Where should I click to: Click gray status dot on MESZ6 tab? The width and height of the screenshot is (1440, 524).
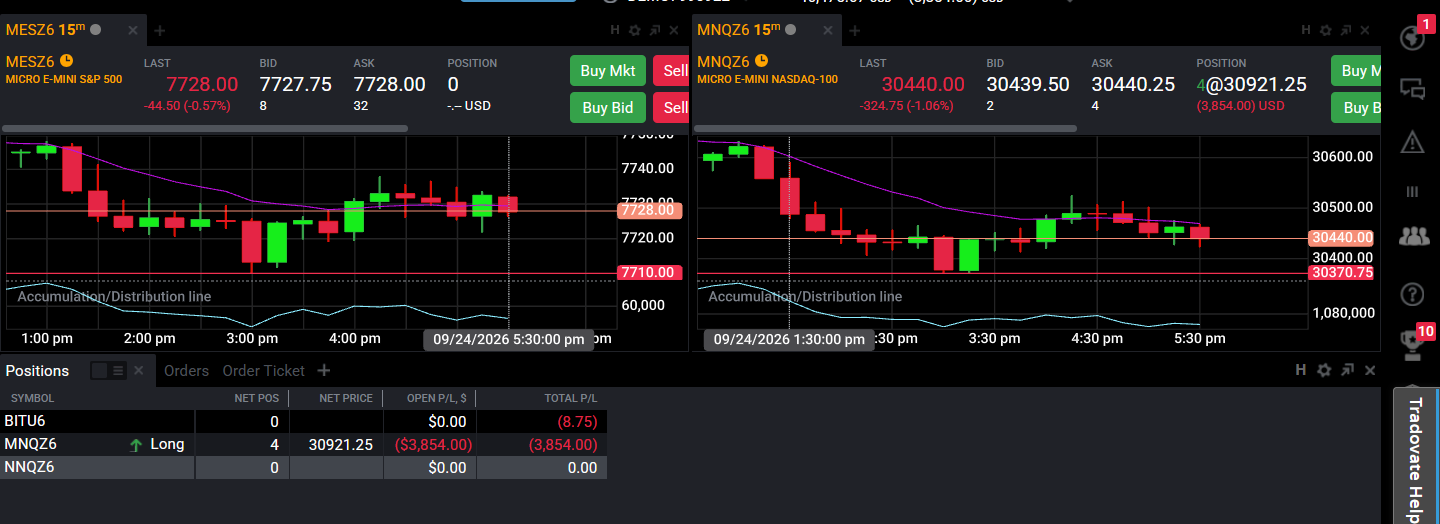(96, 30)
